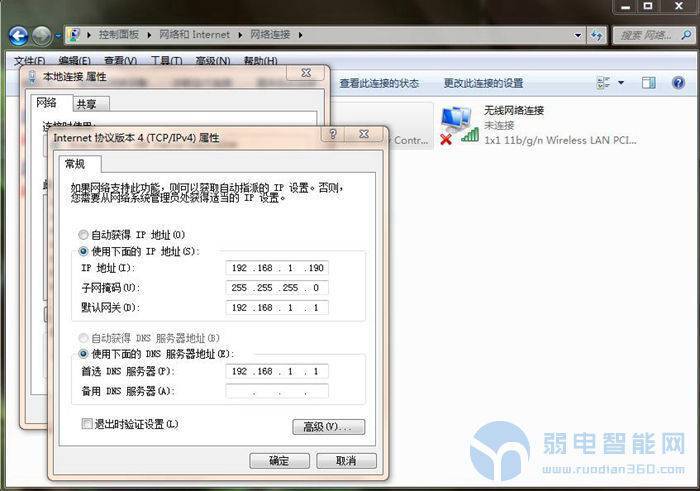This screenshot has height=491, width=700.
Task: Click the refresh icon beside address bar
Action: tap(597, 35)
